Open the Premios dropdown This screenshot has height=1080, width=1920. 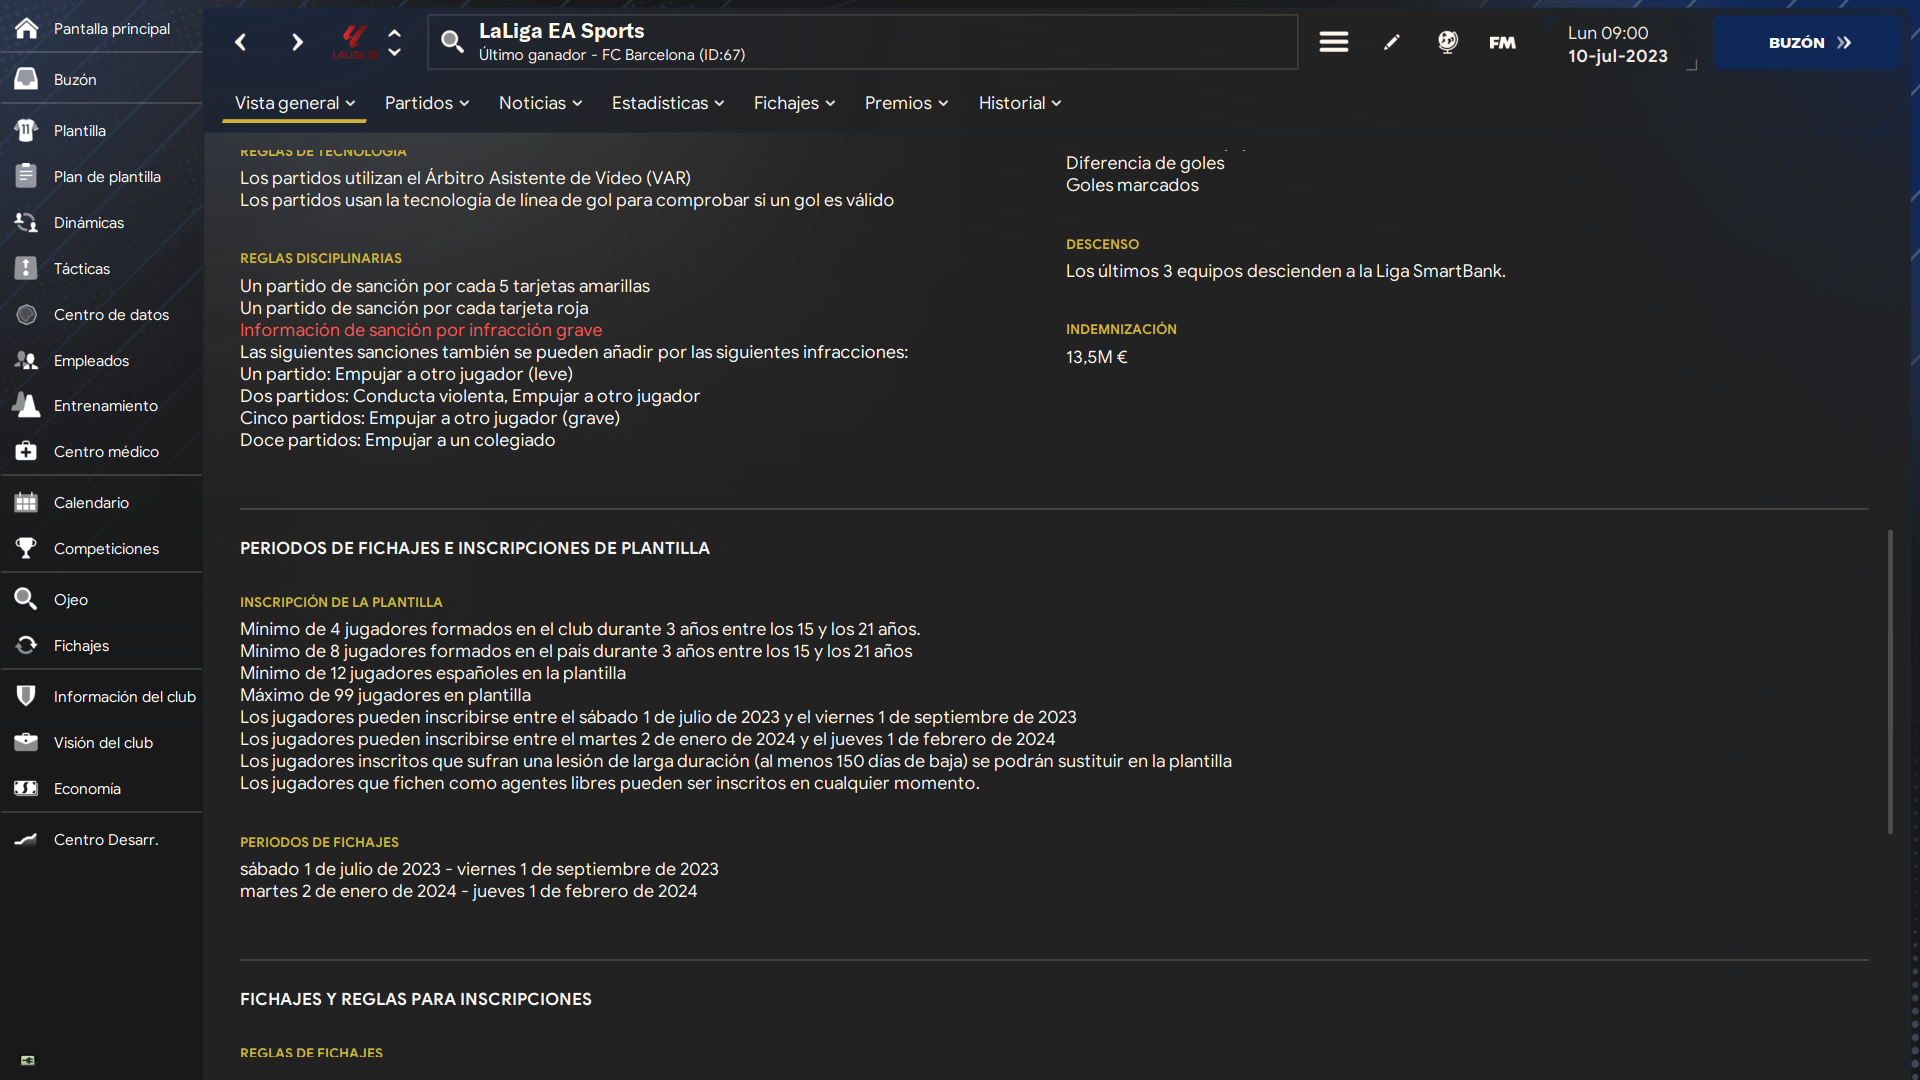pyautogui.click(x=906, y=103)
